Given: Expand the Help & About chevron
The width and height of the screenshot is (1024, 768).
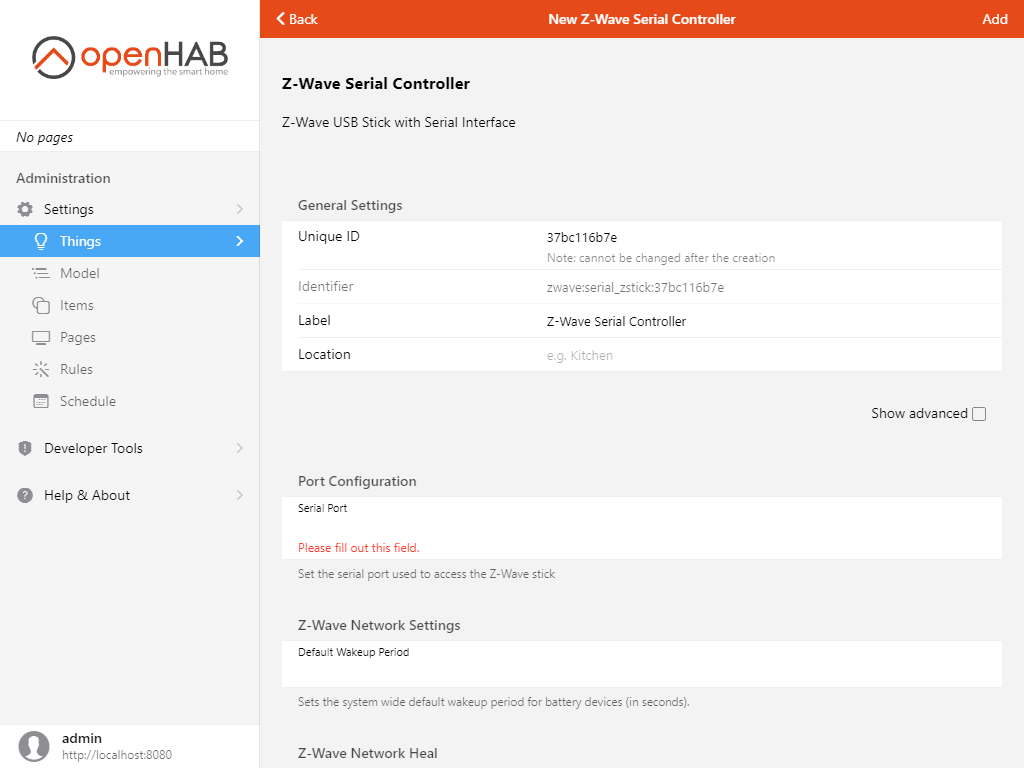Looking at the screenshot, I should click(239, 495).
